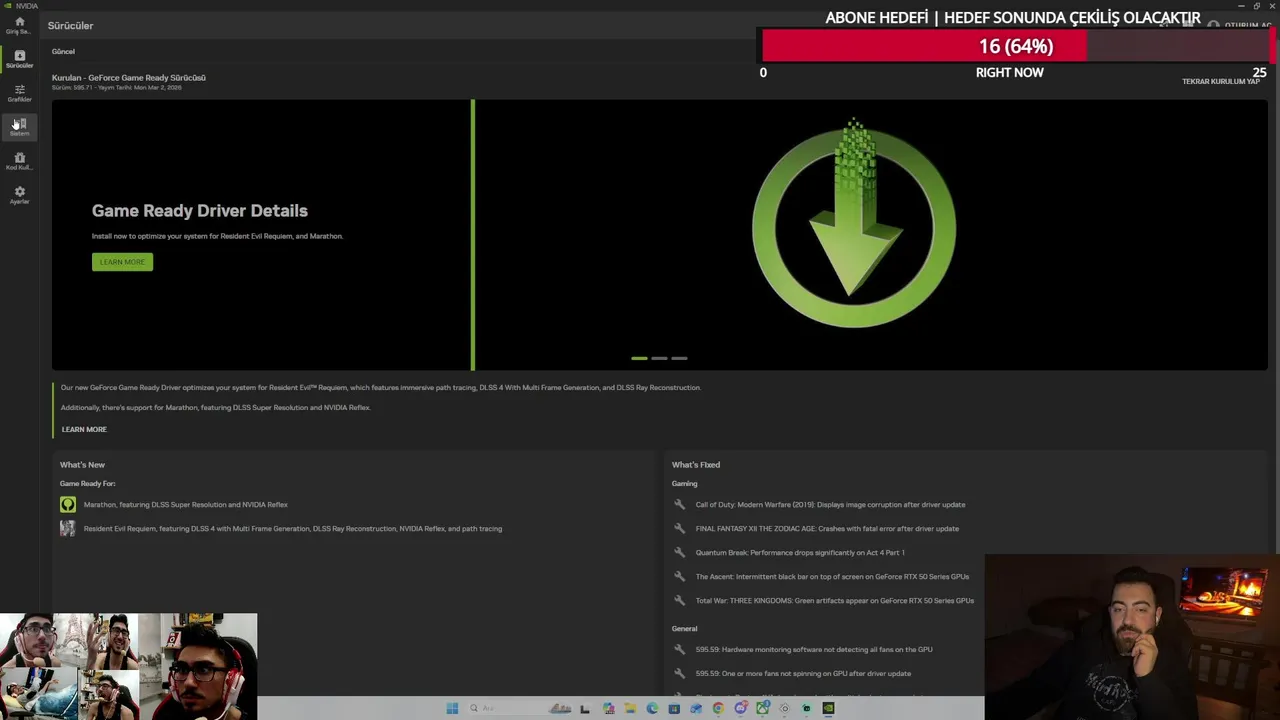Click Quantum Break performance fix text
The height and width of the screenshot is (720, 1280).
pos(800,553)
